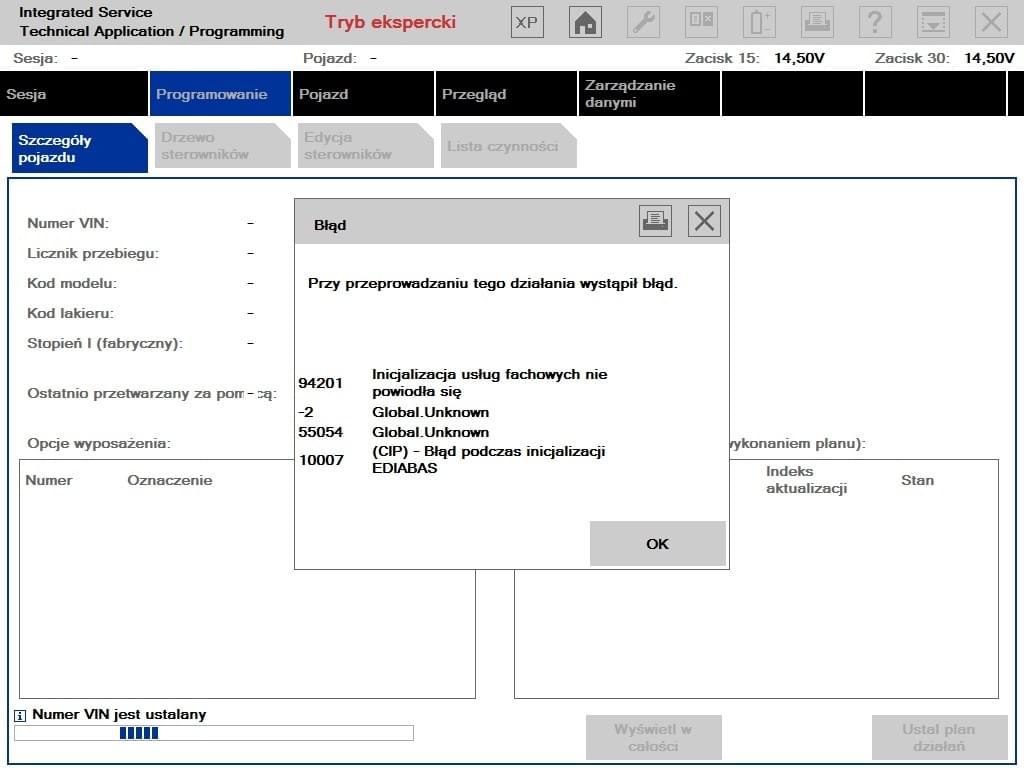The width and height of the screenshot is (1024, 768).
Task: Click error code 94201 in the dialog
Action: click(x=321, y=383)
